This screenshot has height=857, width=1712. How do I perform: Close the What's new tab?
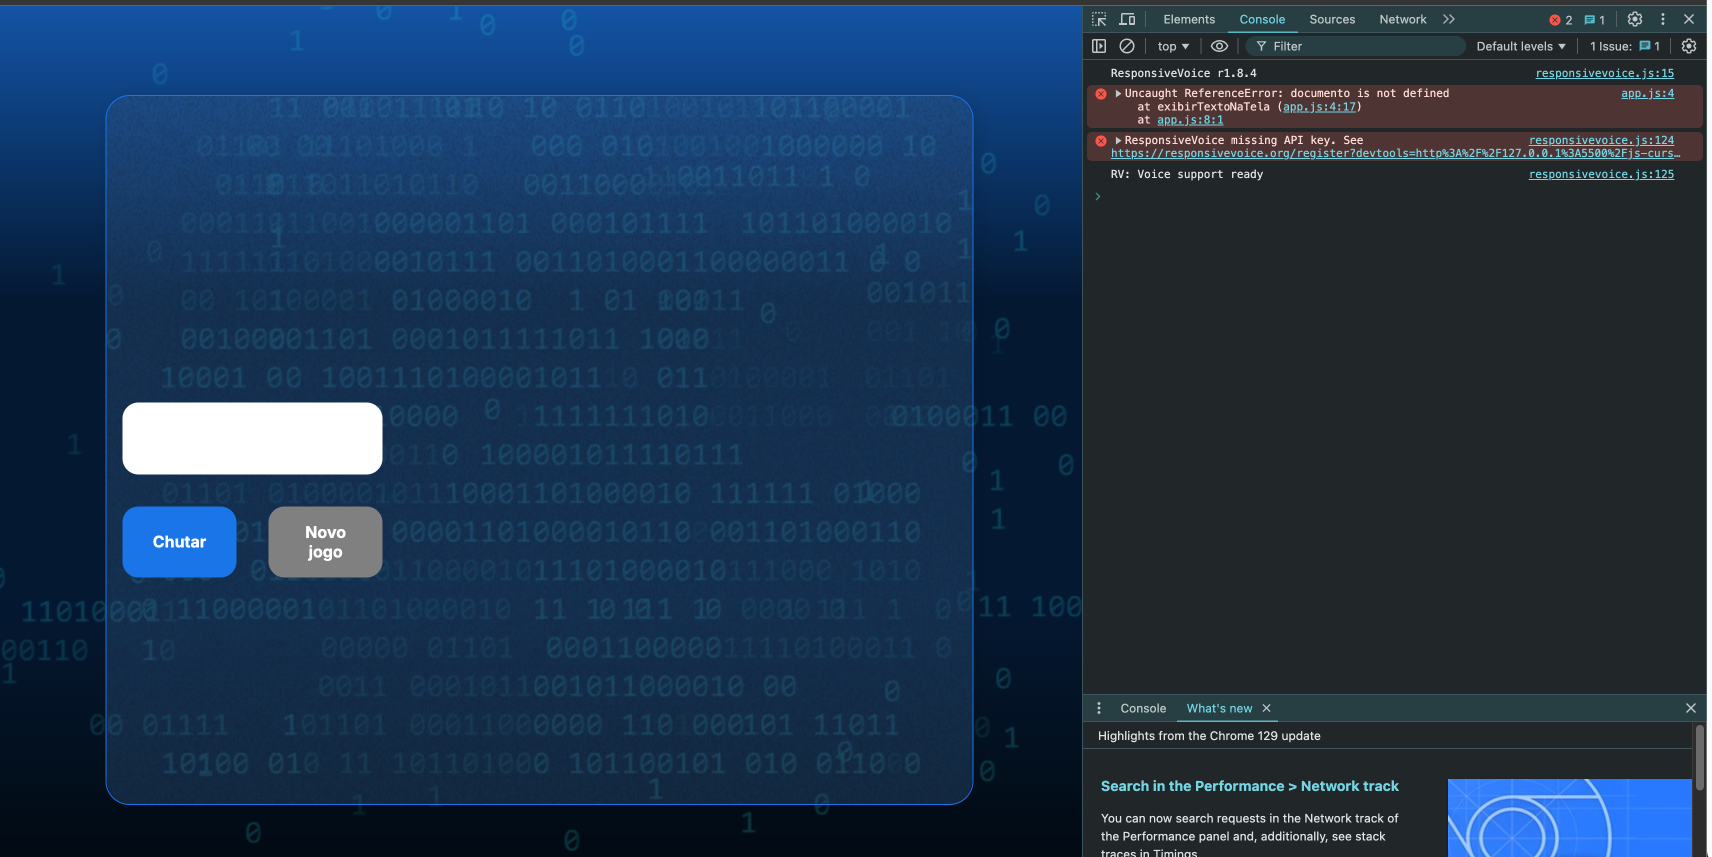[1266, 708]
